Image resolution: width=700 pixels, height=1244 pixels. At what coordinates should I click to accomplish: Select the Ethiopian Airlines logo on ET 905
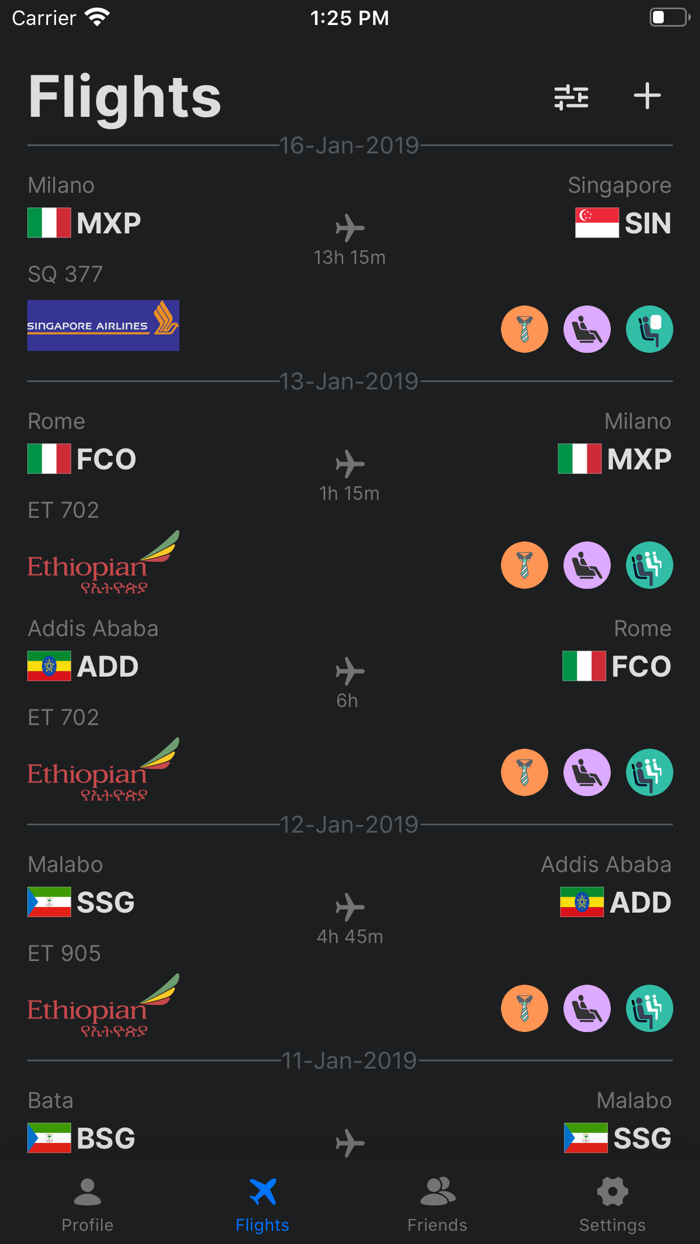click(x=102, y=1006)
